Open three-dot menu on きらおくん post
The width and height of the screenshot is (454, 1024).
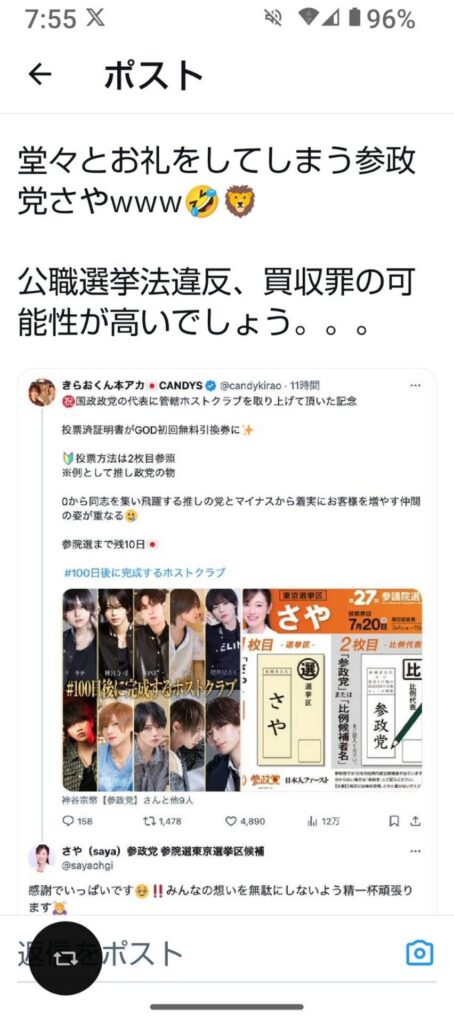(415, 386)
